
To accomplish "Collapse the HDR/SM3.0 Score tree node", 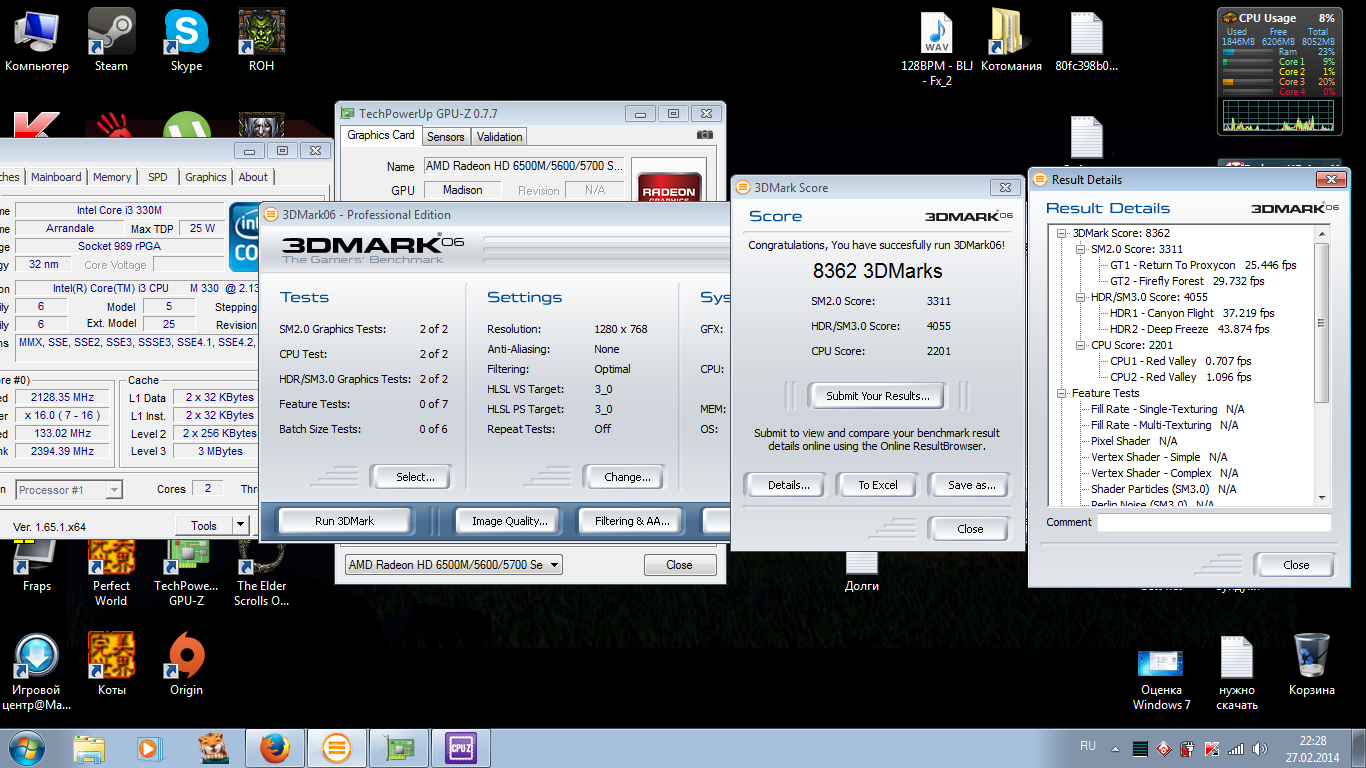I will click(1081, 297).
